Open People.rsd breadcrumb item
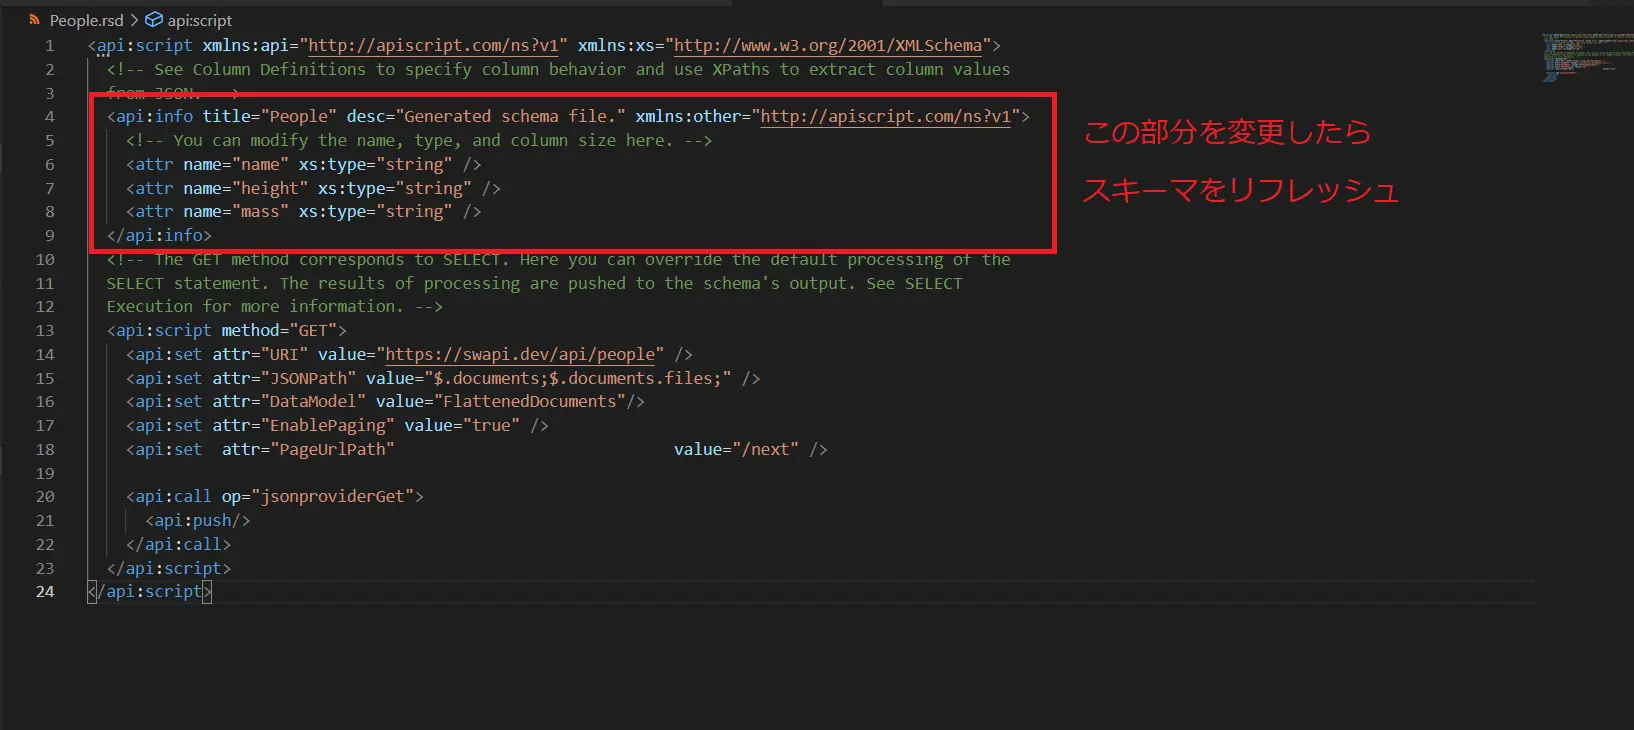The width and height of the screenshot is (1634, 730). pyautogui.click(x=87, y=20)
